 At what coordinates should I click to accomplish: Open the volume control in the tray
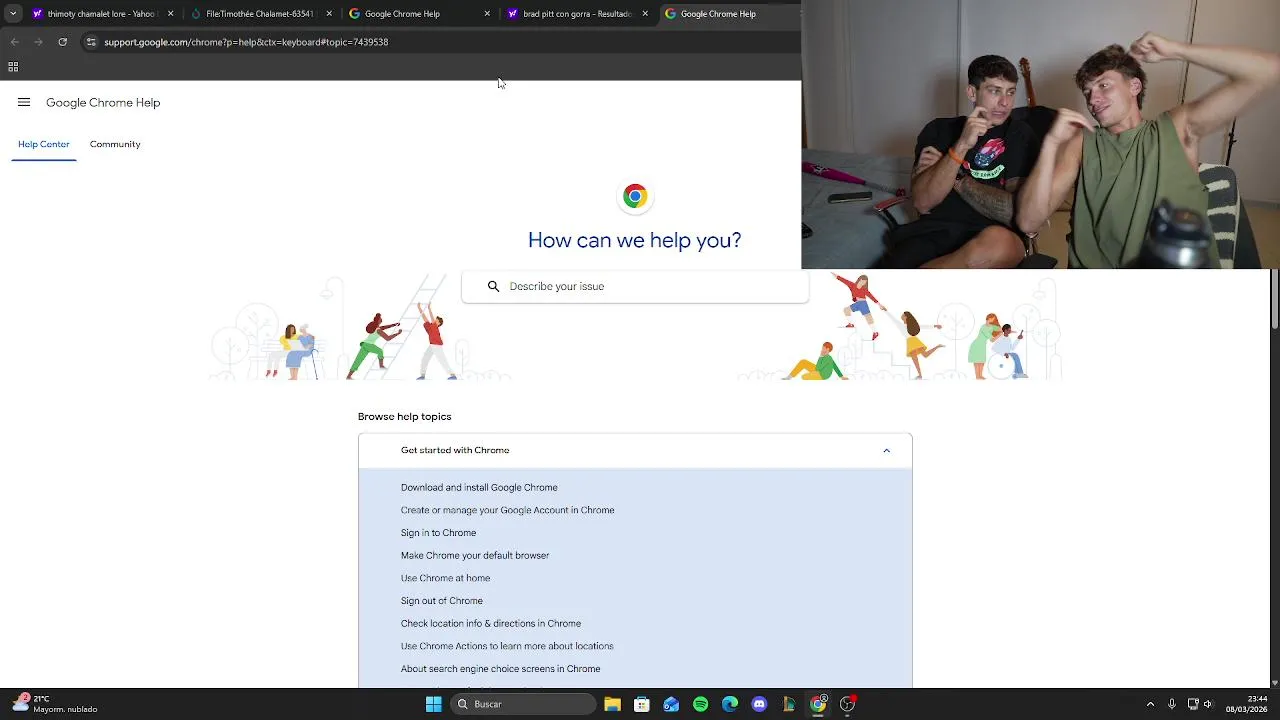tap(1208, 704)
